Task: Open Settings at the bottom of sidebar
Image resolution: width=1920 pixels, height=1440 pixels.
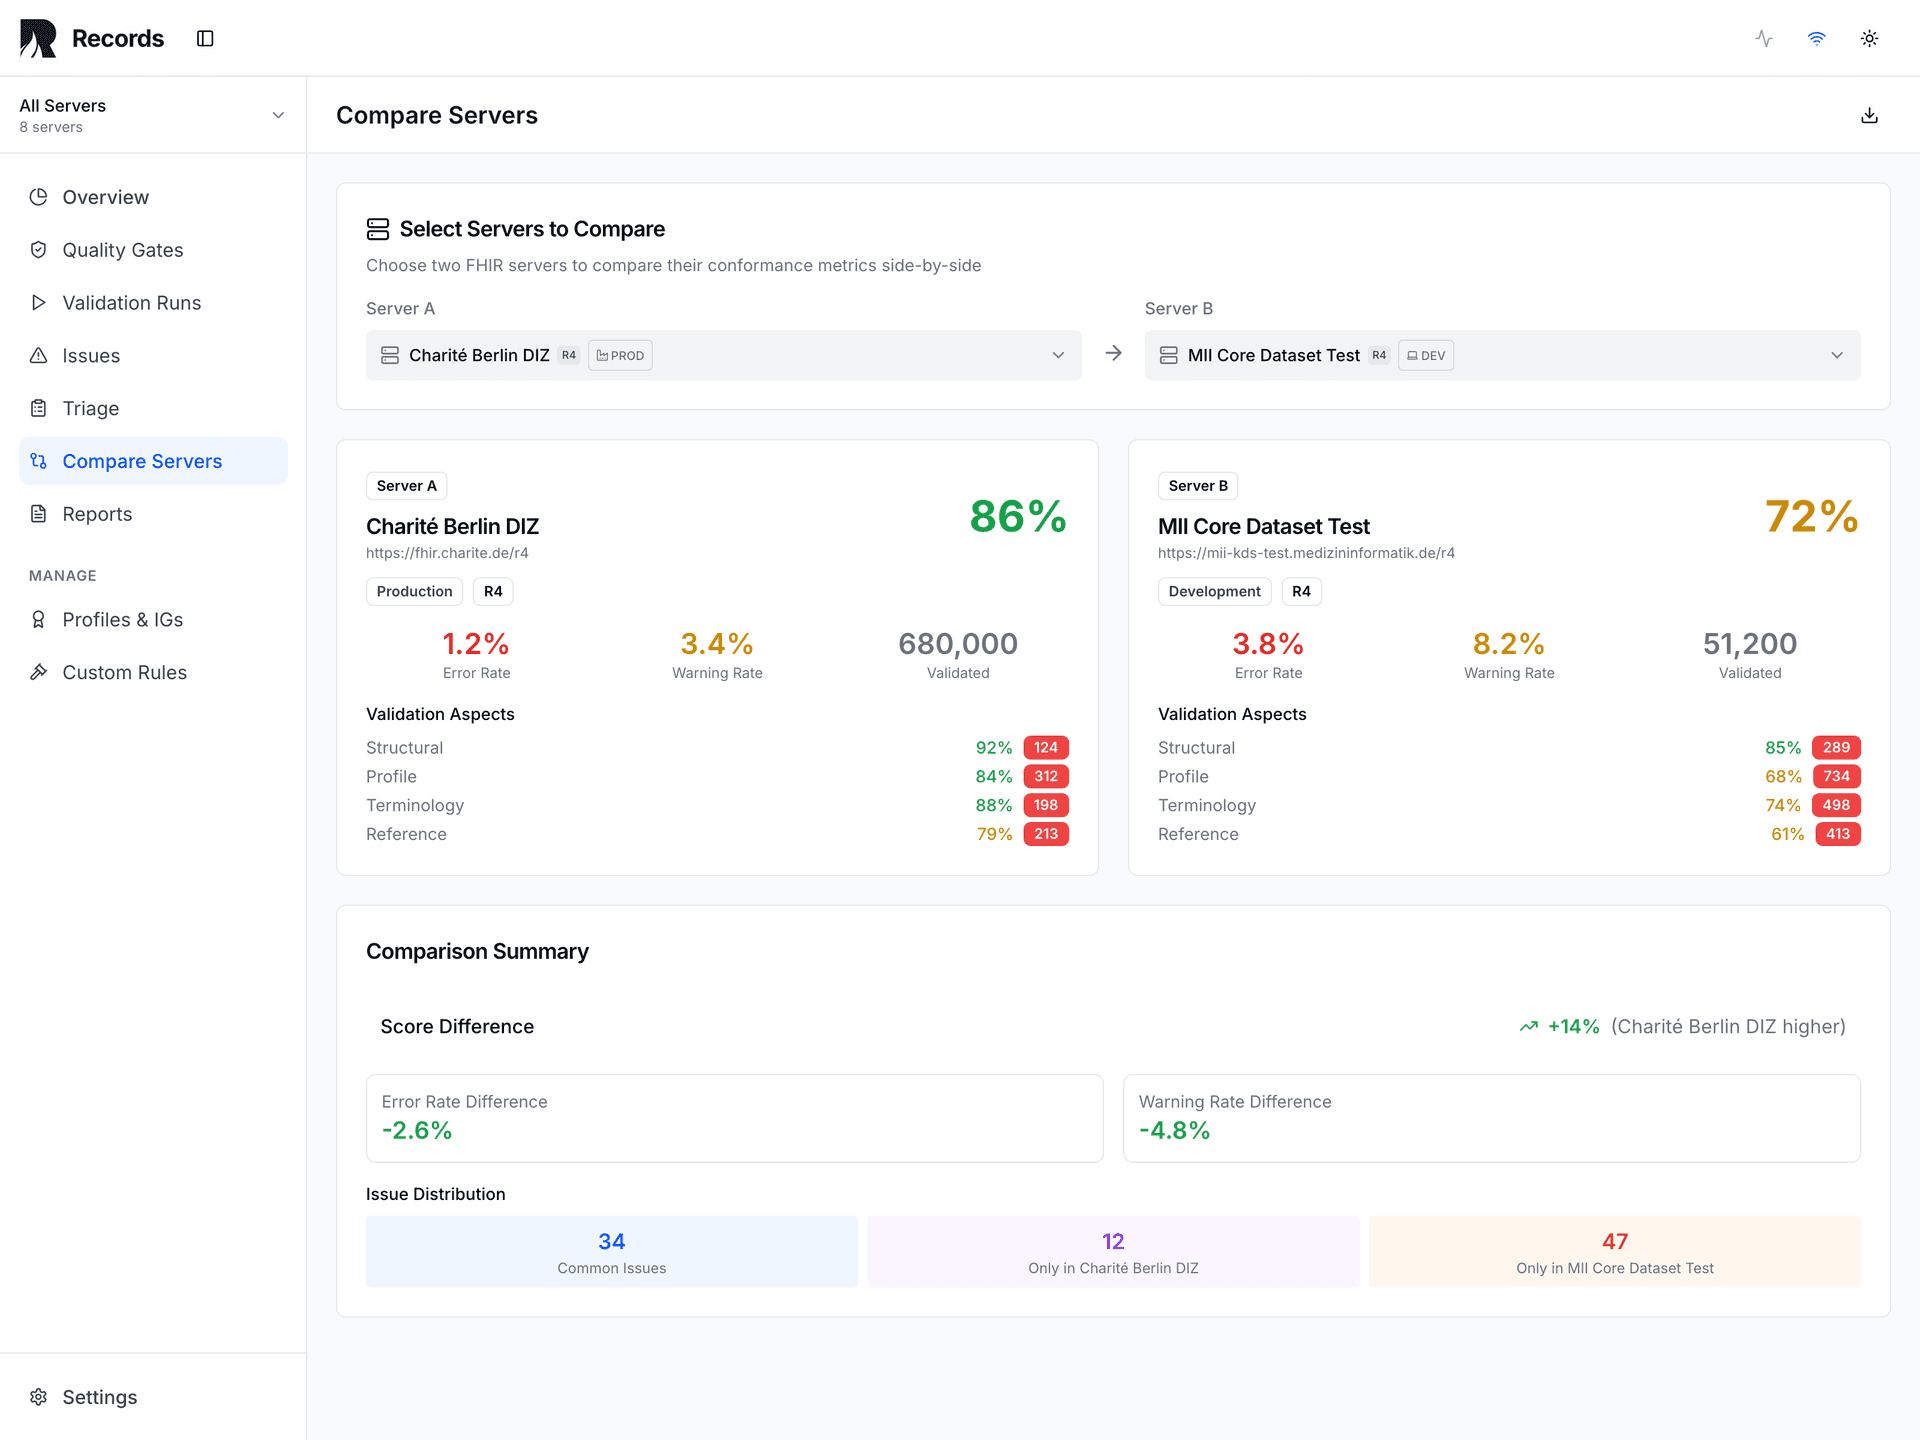Action: coord(99,1397)
